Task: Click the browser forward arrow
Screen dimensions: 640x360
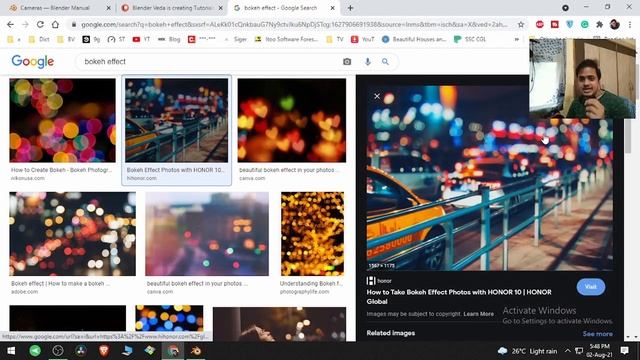Action: click(x=25, y=24)
